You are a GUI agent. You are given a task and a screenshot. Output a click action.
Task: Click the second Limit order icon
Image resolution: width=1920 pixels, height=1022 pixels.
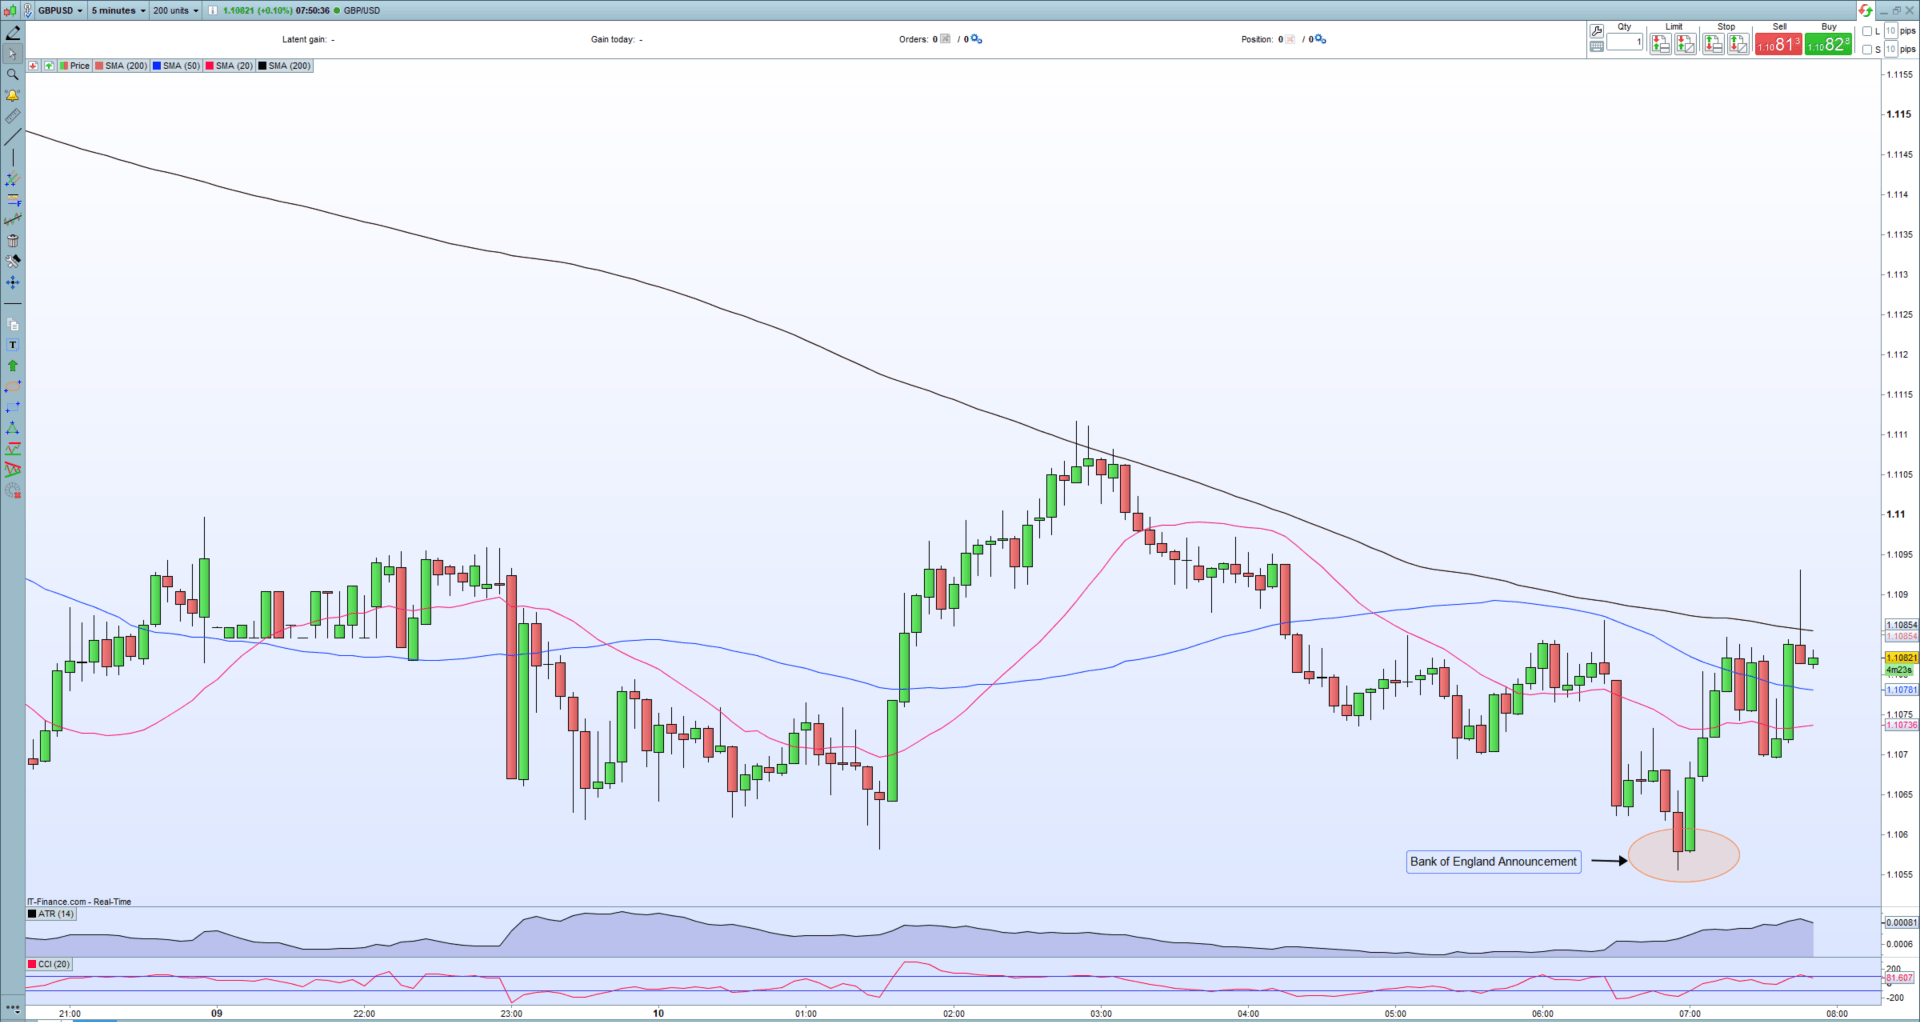pyautogui.click(x=1685, y=44)
